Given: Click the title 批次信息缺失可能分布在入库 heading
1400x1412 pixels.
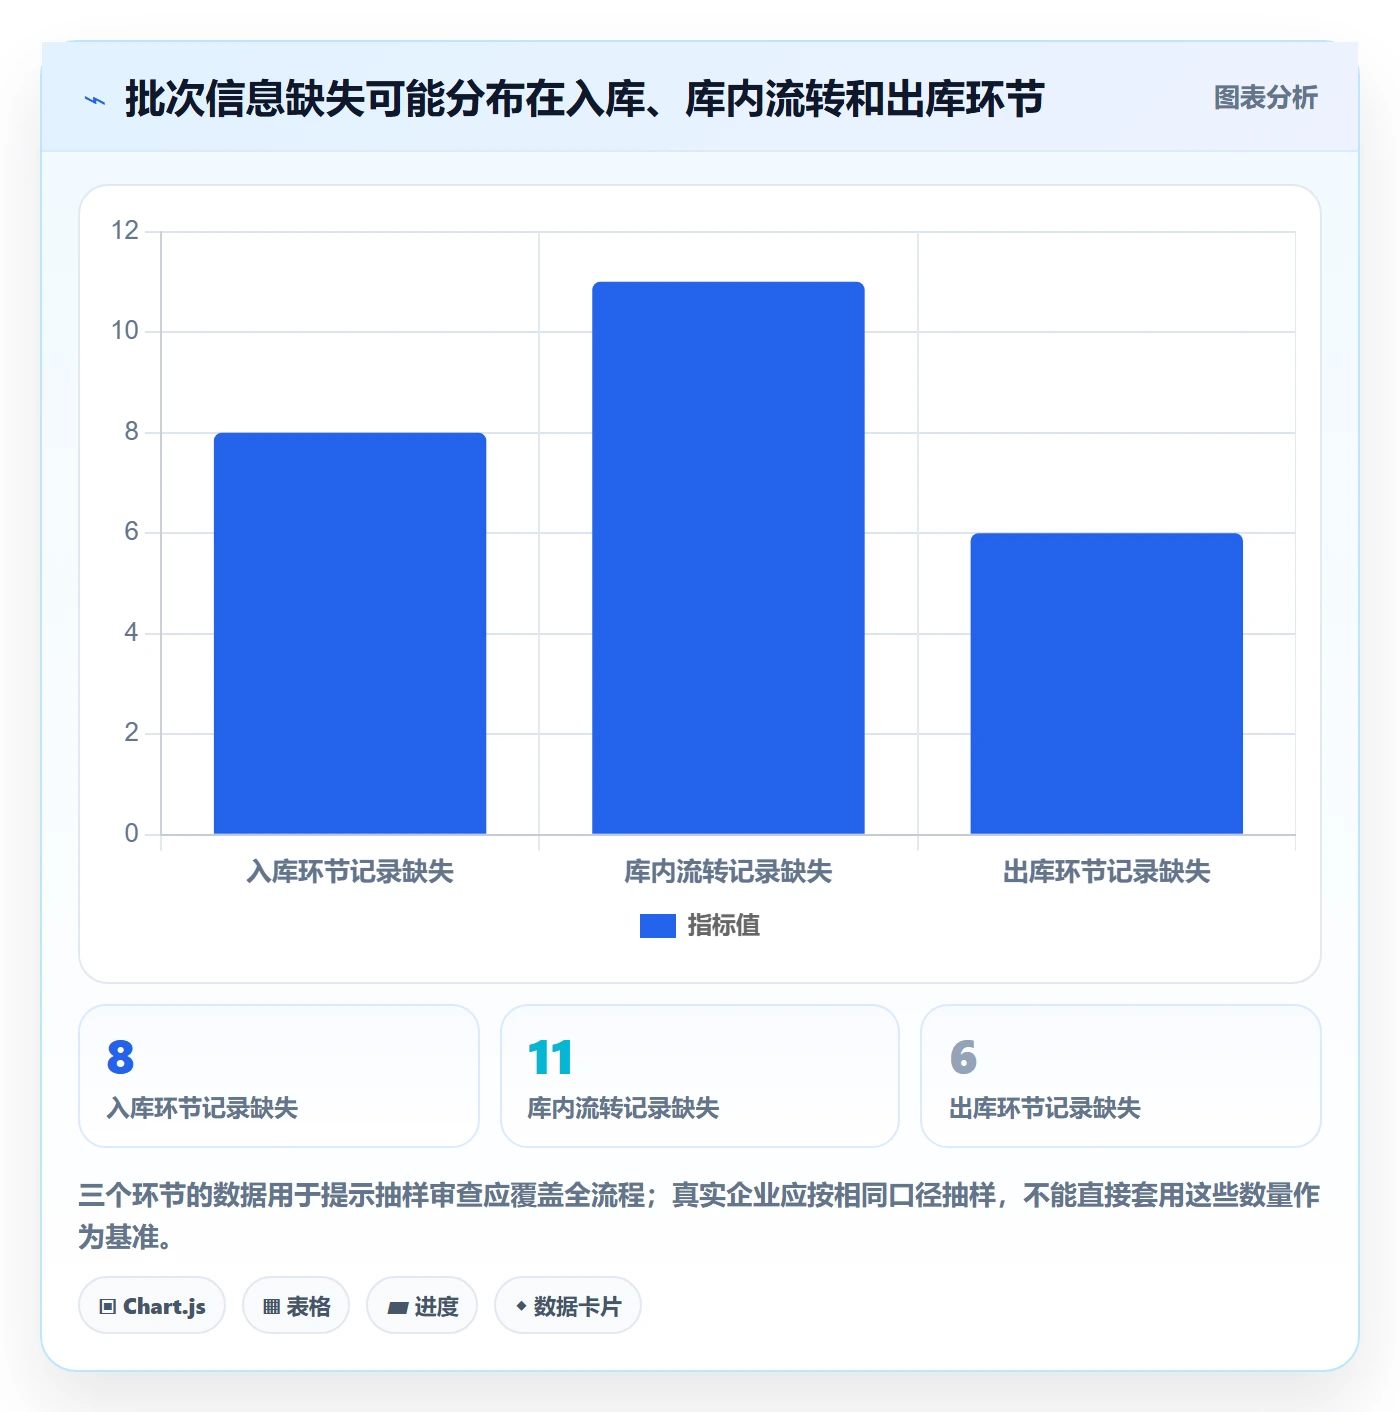Looking at the screenshot, I should coord(584,99).
